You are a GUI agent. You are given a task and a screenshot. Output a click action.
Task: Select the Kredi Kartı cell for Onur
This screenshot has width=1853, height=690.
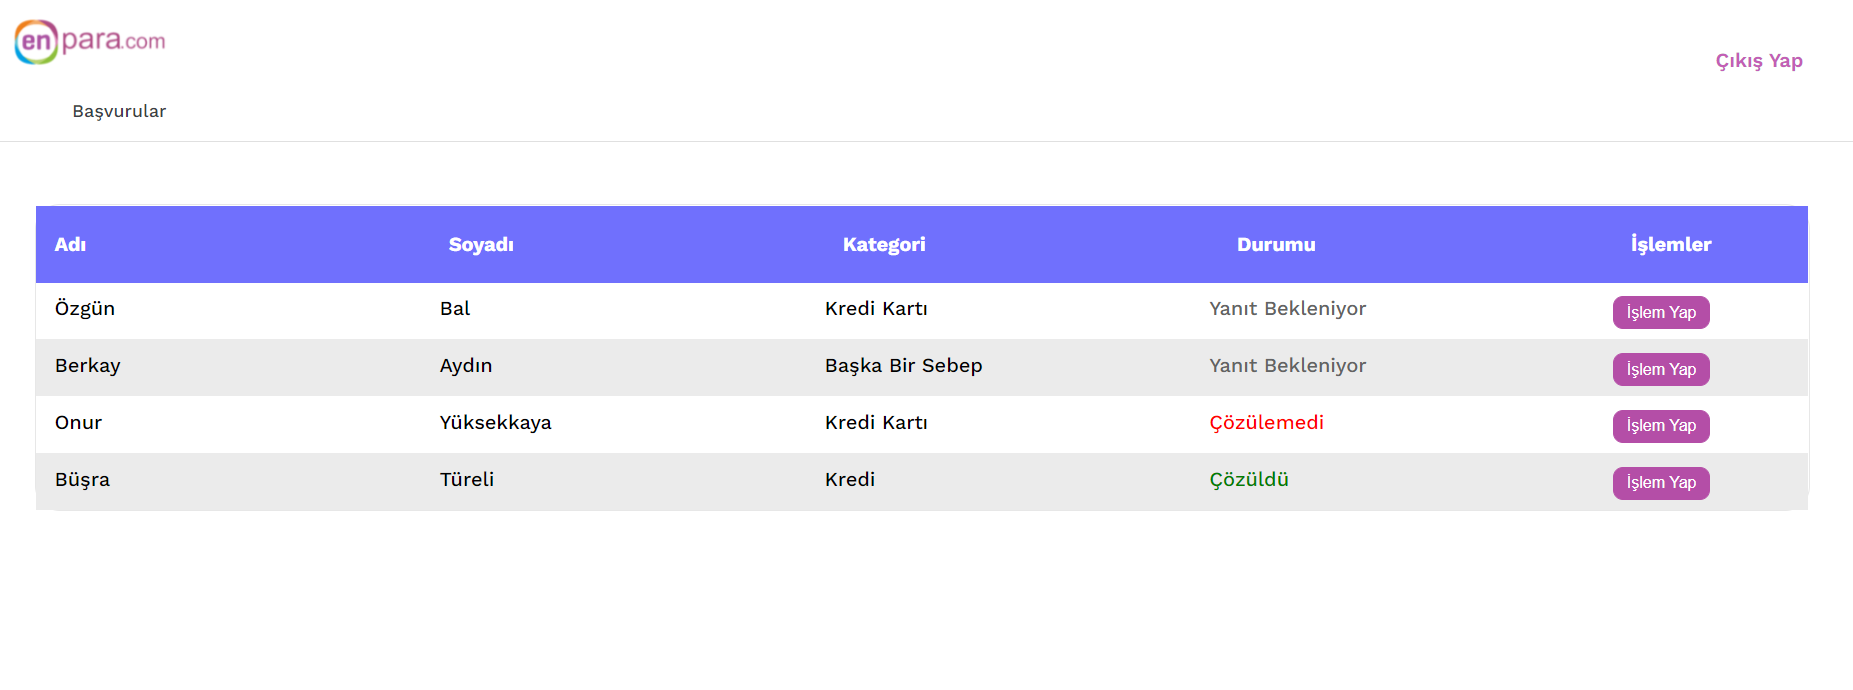876,423
